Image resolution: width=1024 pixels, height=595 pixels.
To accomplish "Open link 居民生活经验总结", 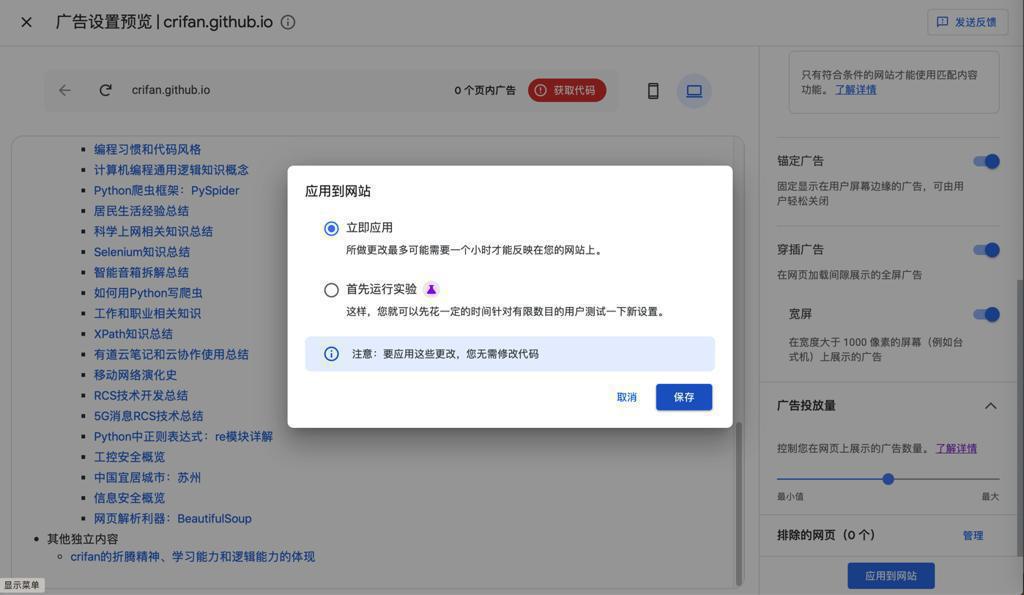I will pos(141,211).
